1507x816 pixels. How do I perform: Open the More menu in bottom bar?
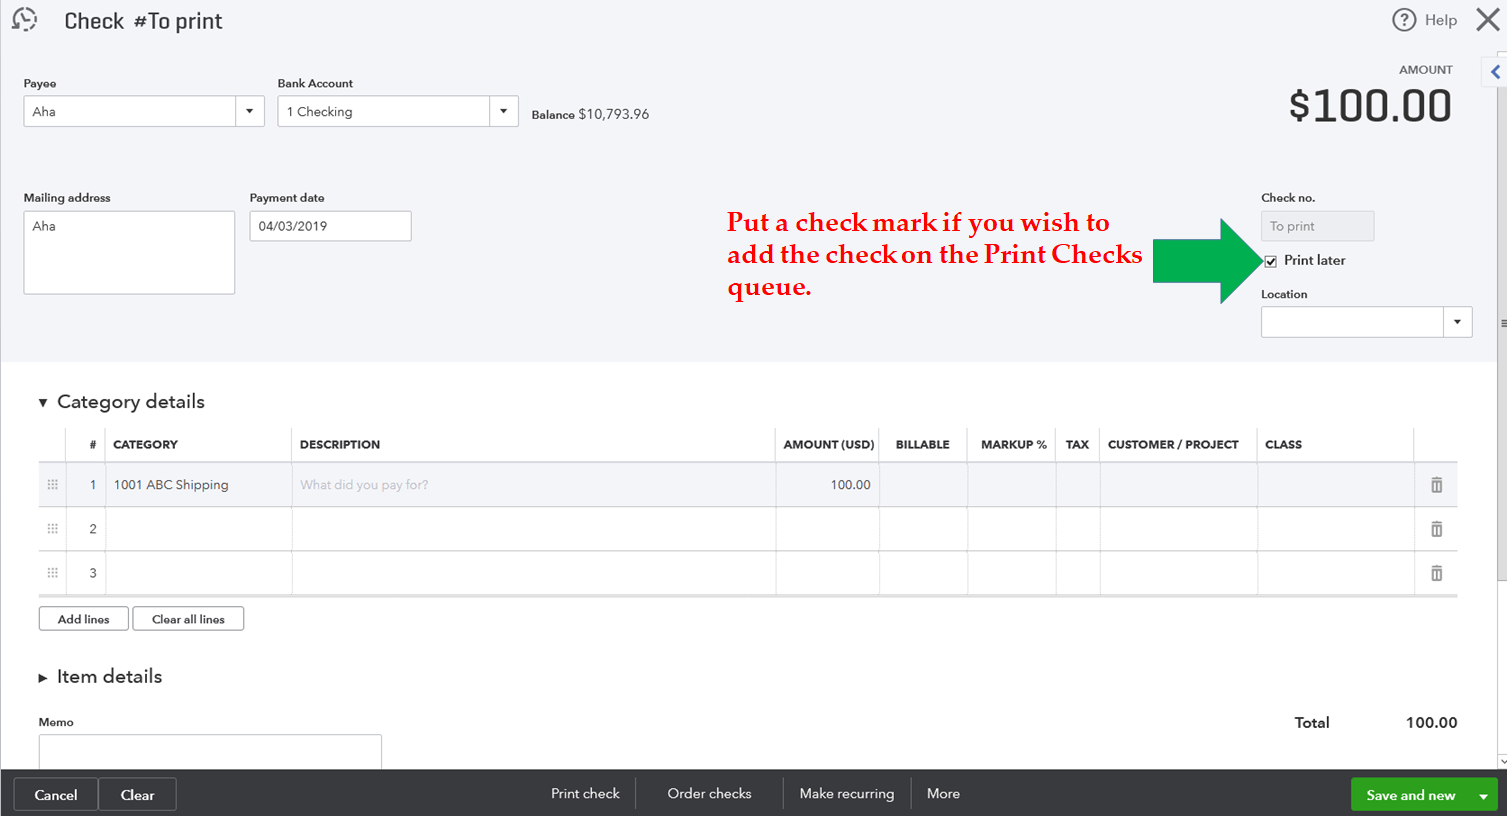click(x=943, y=794)
